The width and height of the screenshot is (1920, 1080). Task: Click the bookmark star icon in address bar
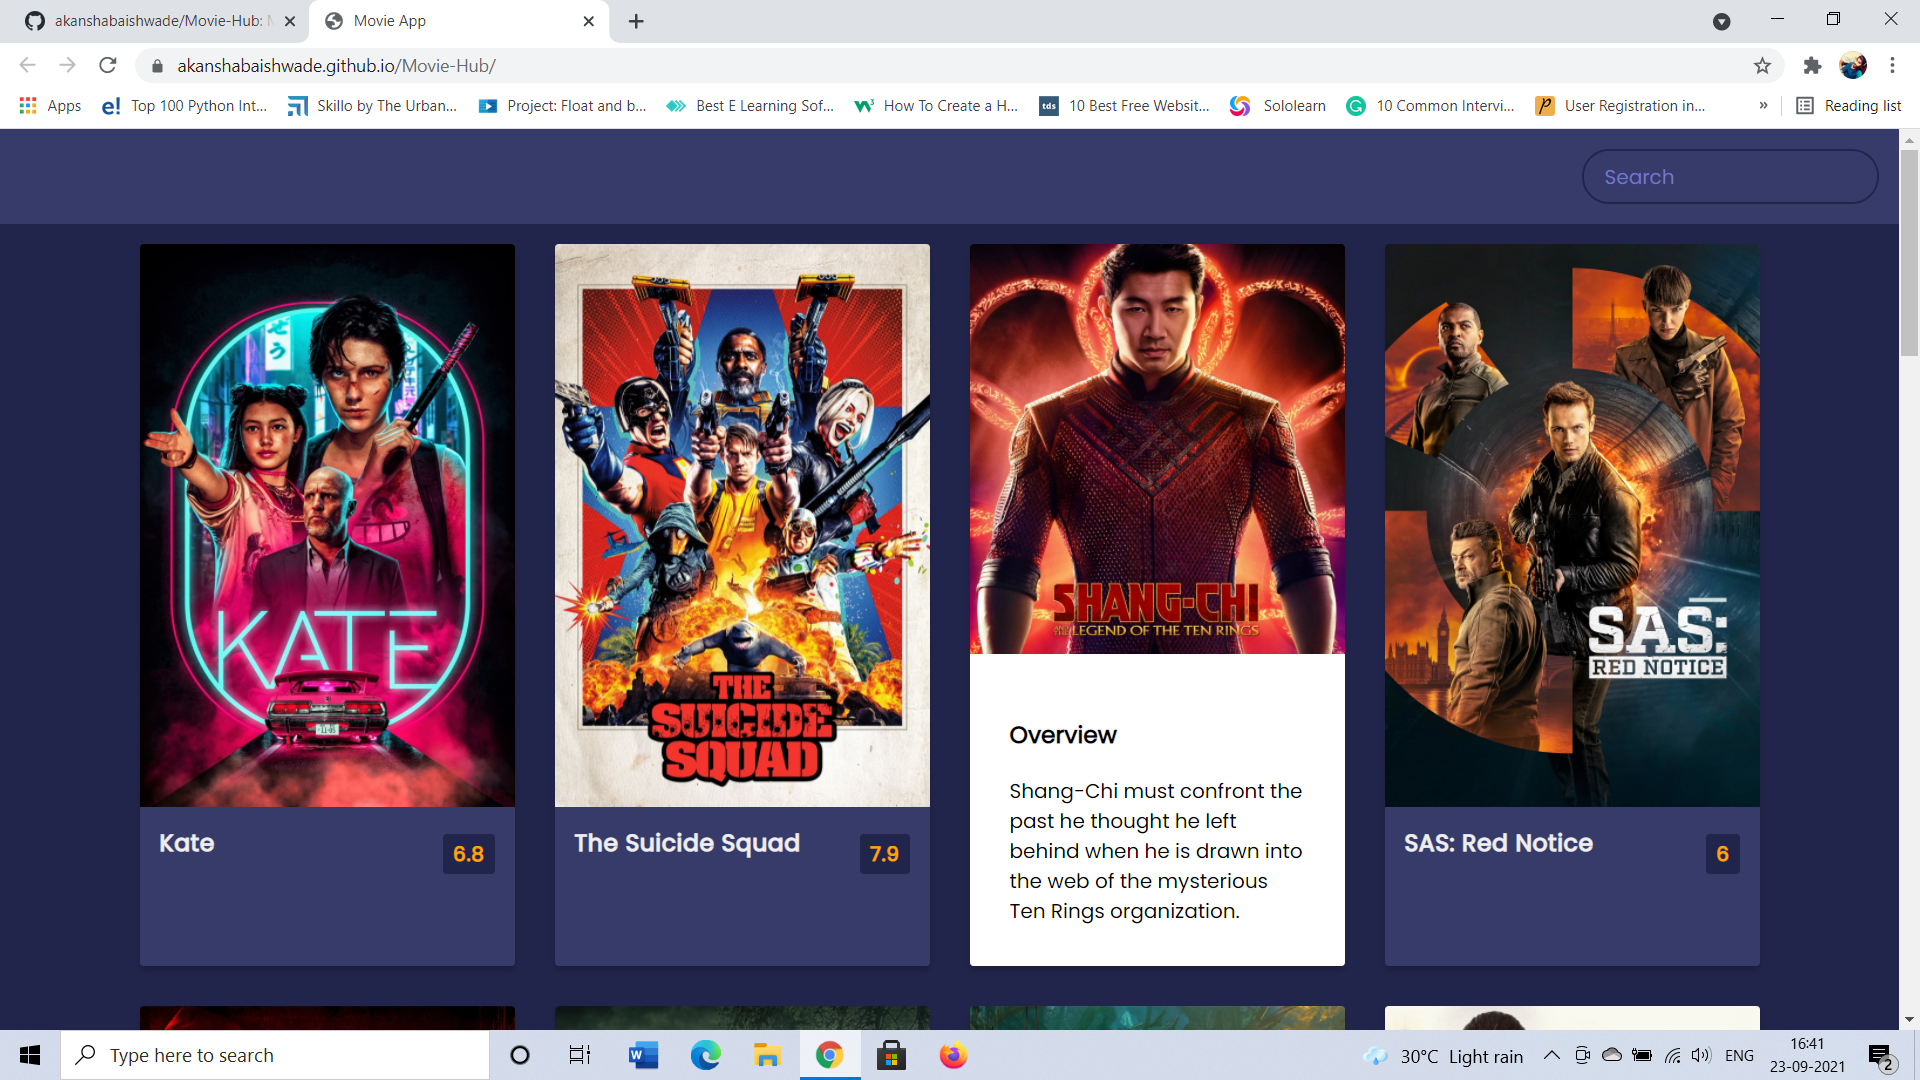point(1762,66)
